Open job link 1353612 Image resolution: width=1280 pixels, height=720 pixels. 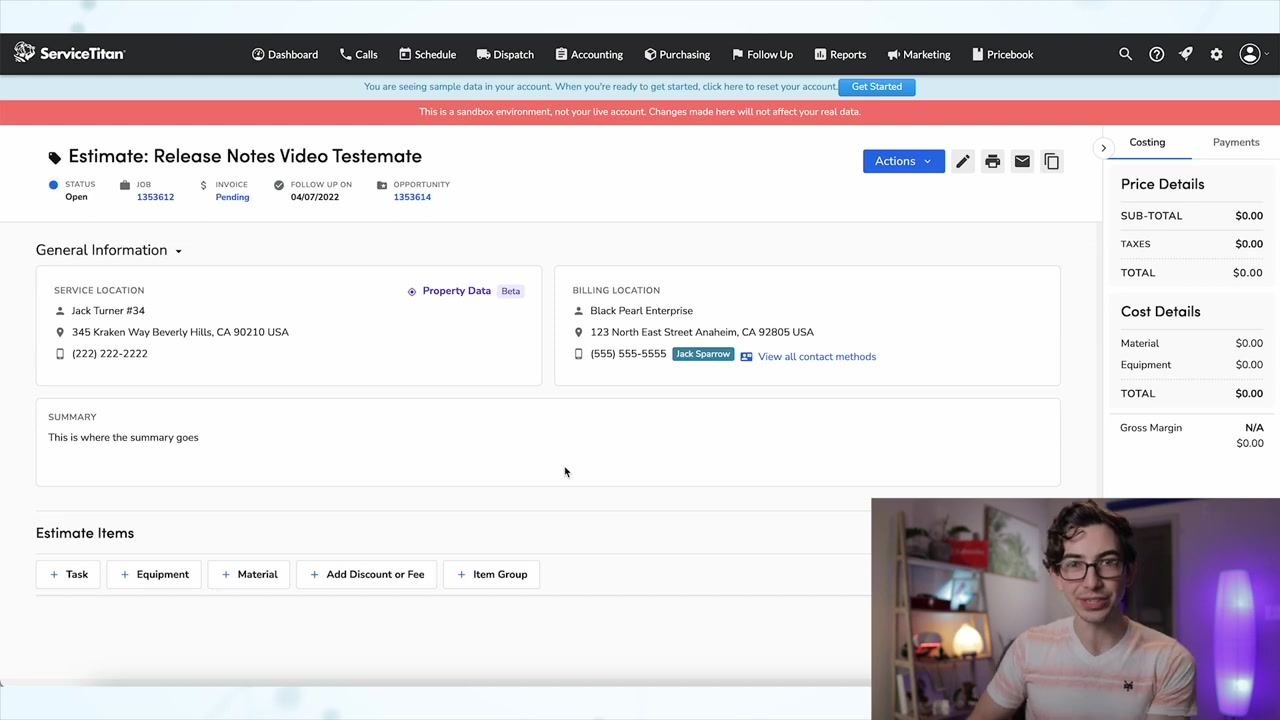155,197
